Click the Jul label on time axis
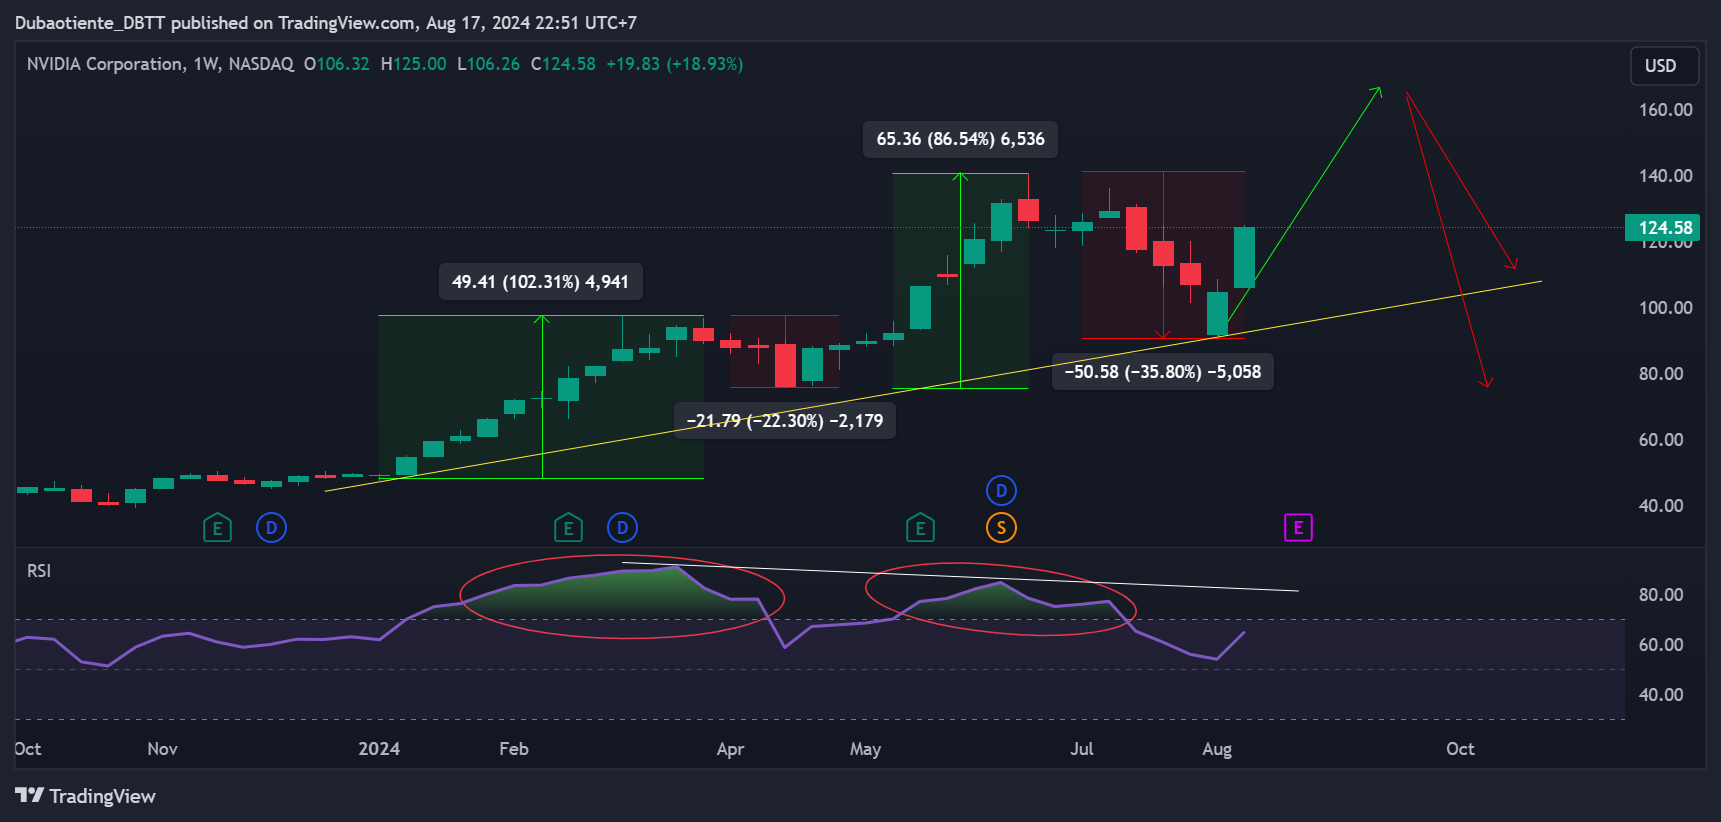 1082,749
